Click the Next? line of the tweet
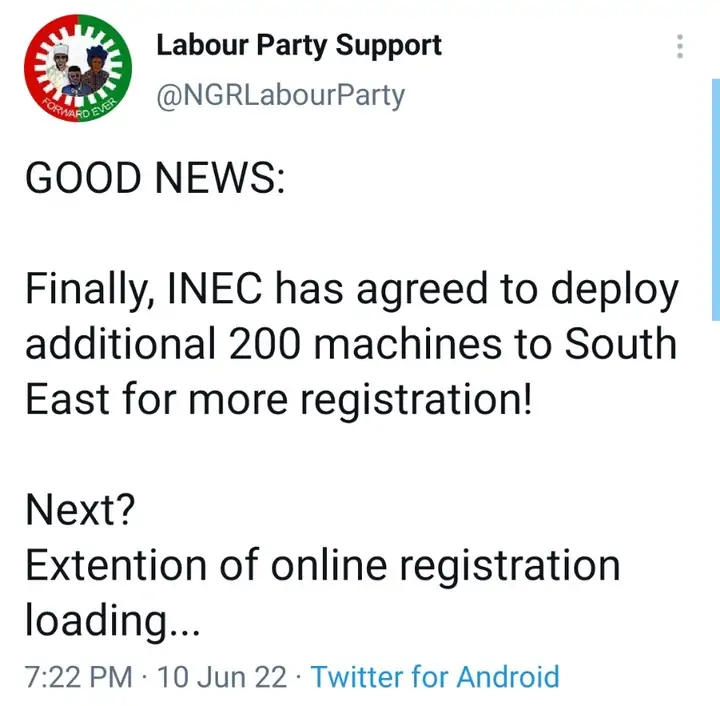 pos(80,511)
